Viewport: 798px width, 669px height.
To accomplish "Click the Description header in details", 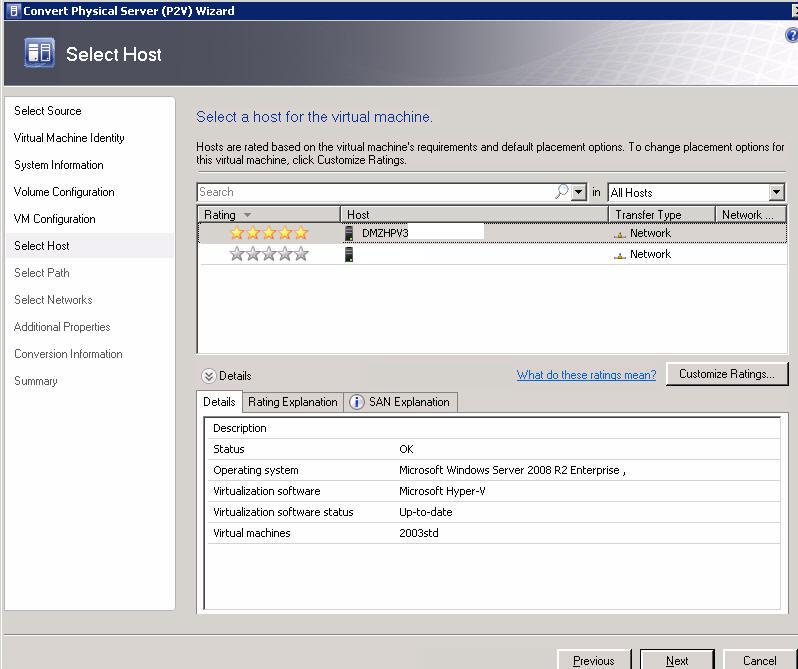I will tap(240, 428).
